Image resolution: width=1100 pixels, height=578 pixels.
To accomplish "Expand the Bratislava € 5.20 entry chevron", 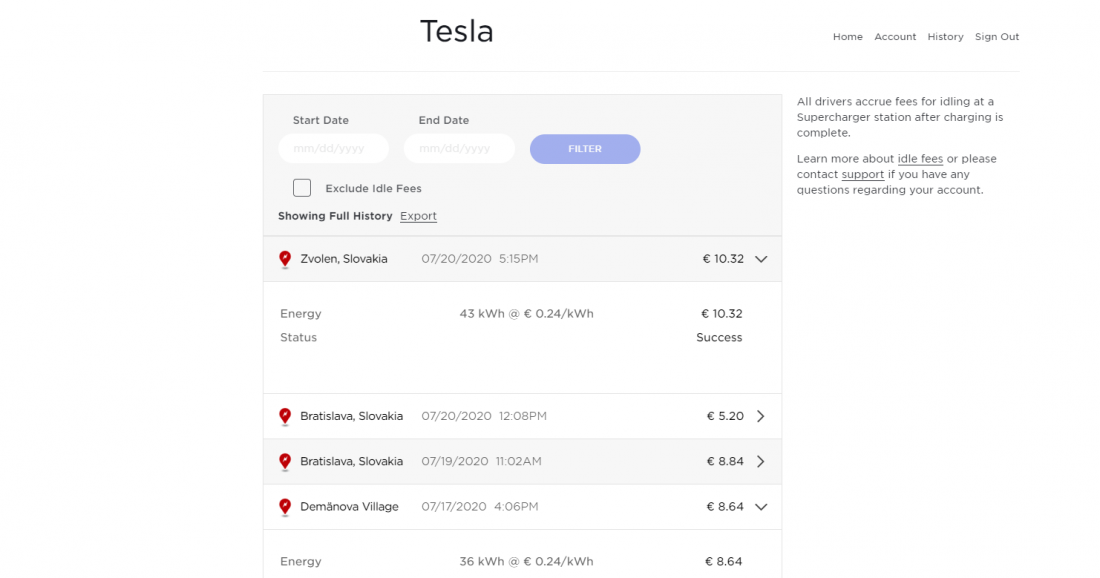I will (761, 416).
